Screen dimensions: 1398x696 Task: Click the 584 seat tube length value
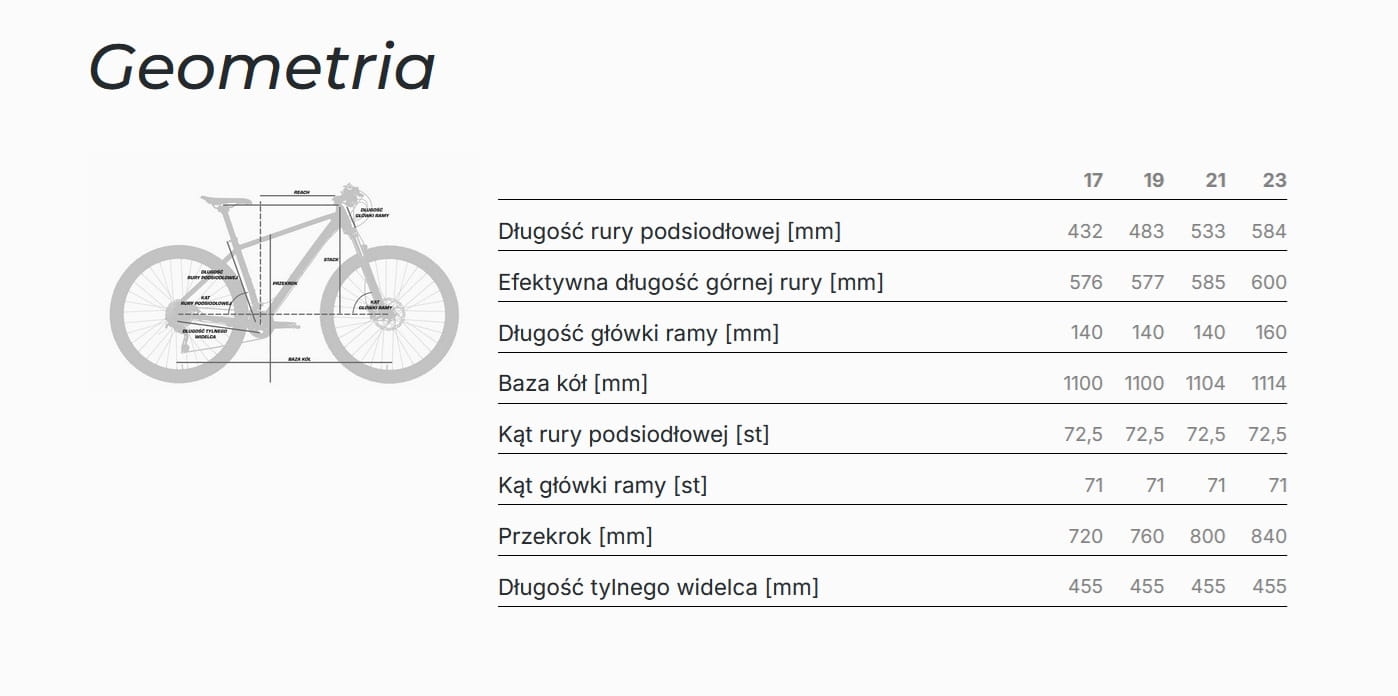coord(1268,232)
